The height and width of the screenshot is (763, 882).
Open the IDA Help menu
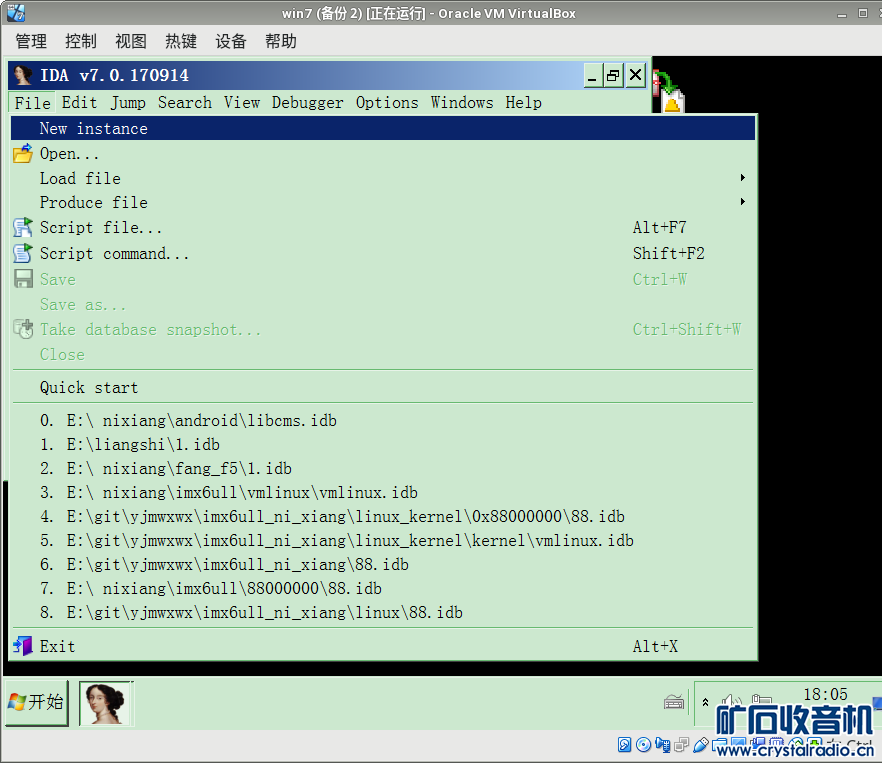(523, 102)
